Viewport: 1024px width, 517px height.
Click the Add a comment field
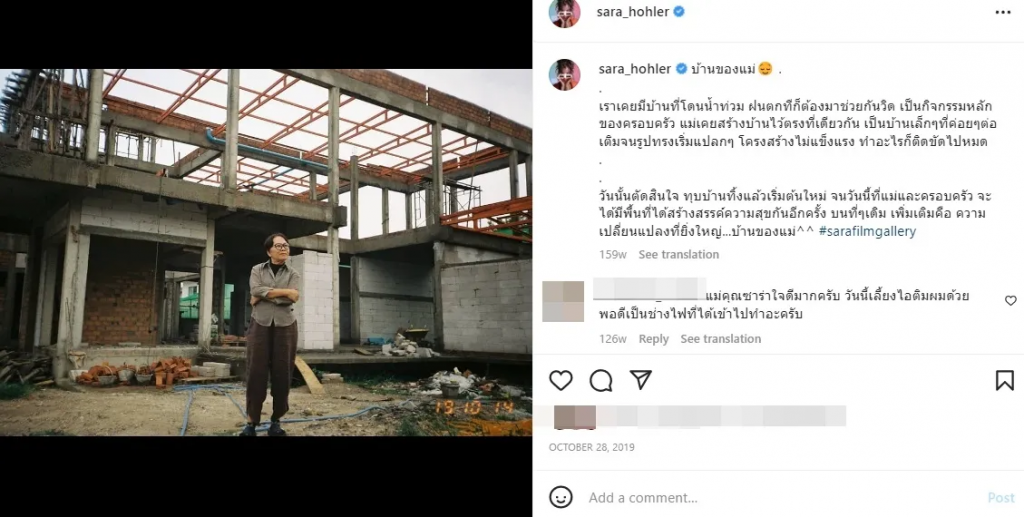(781, 498)
